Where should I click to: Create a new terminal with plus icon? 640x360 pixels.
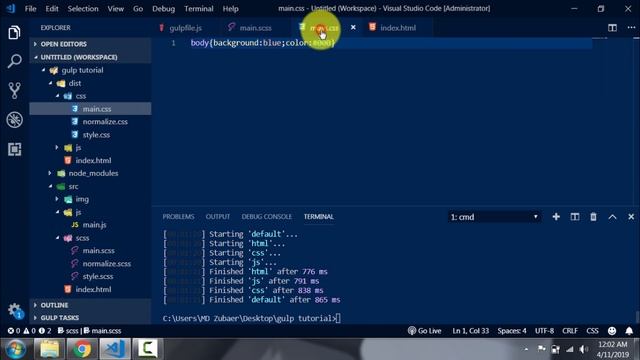coord(556,217)
